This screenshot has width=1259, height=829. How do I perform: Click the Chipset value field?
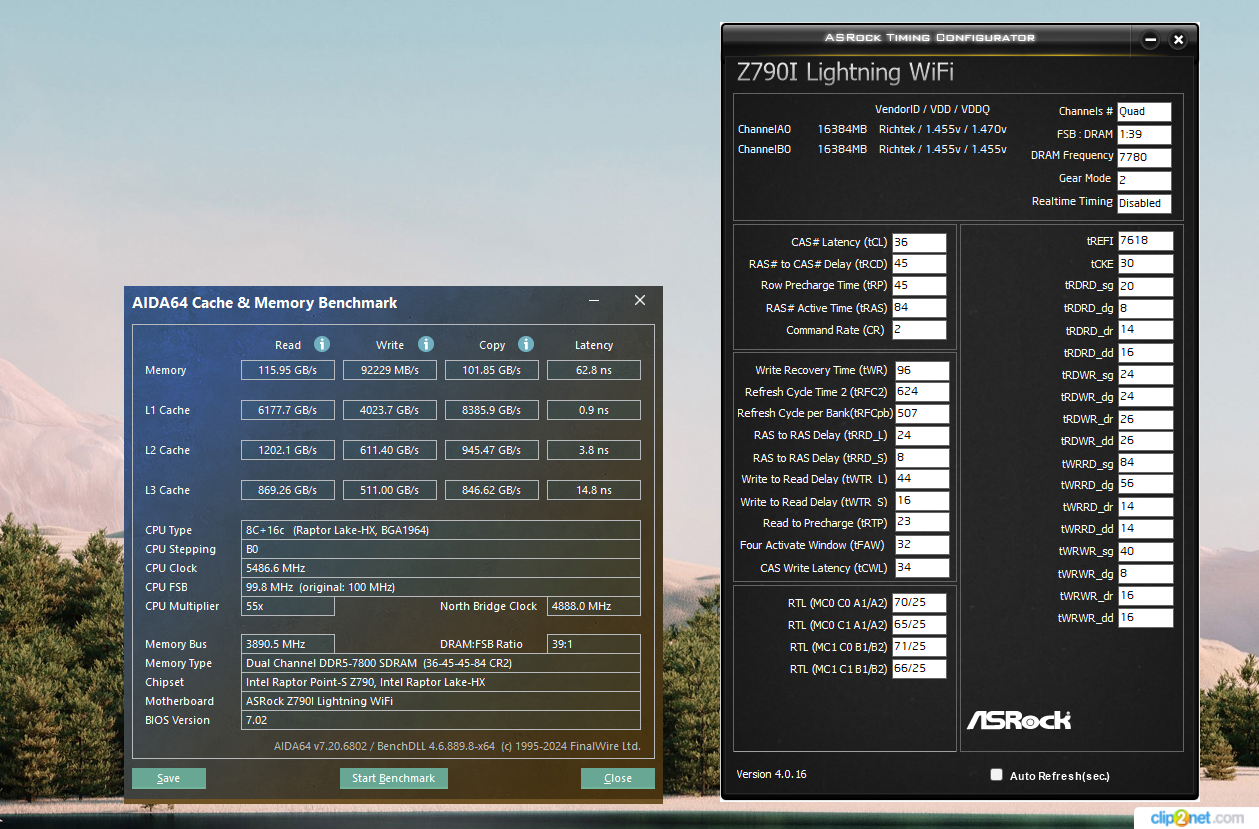(x=441, y=682)
